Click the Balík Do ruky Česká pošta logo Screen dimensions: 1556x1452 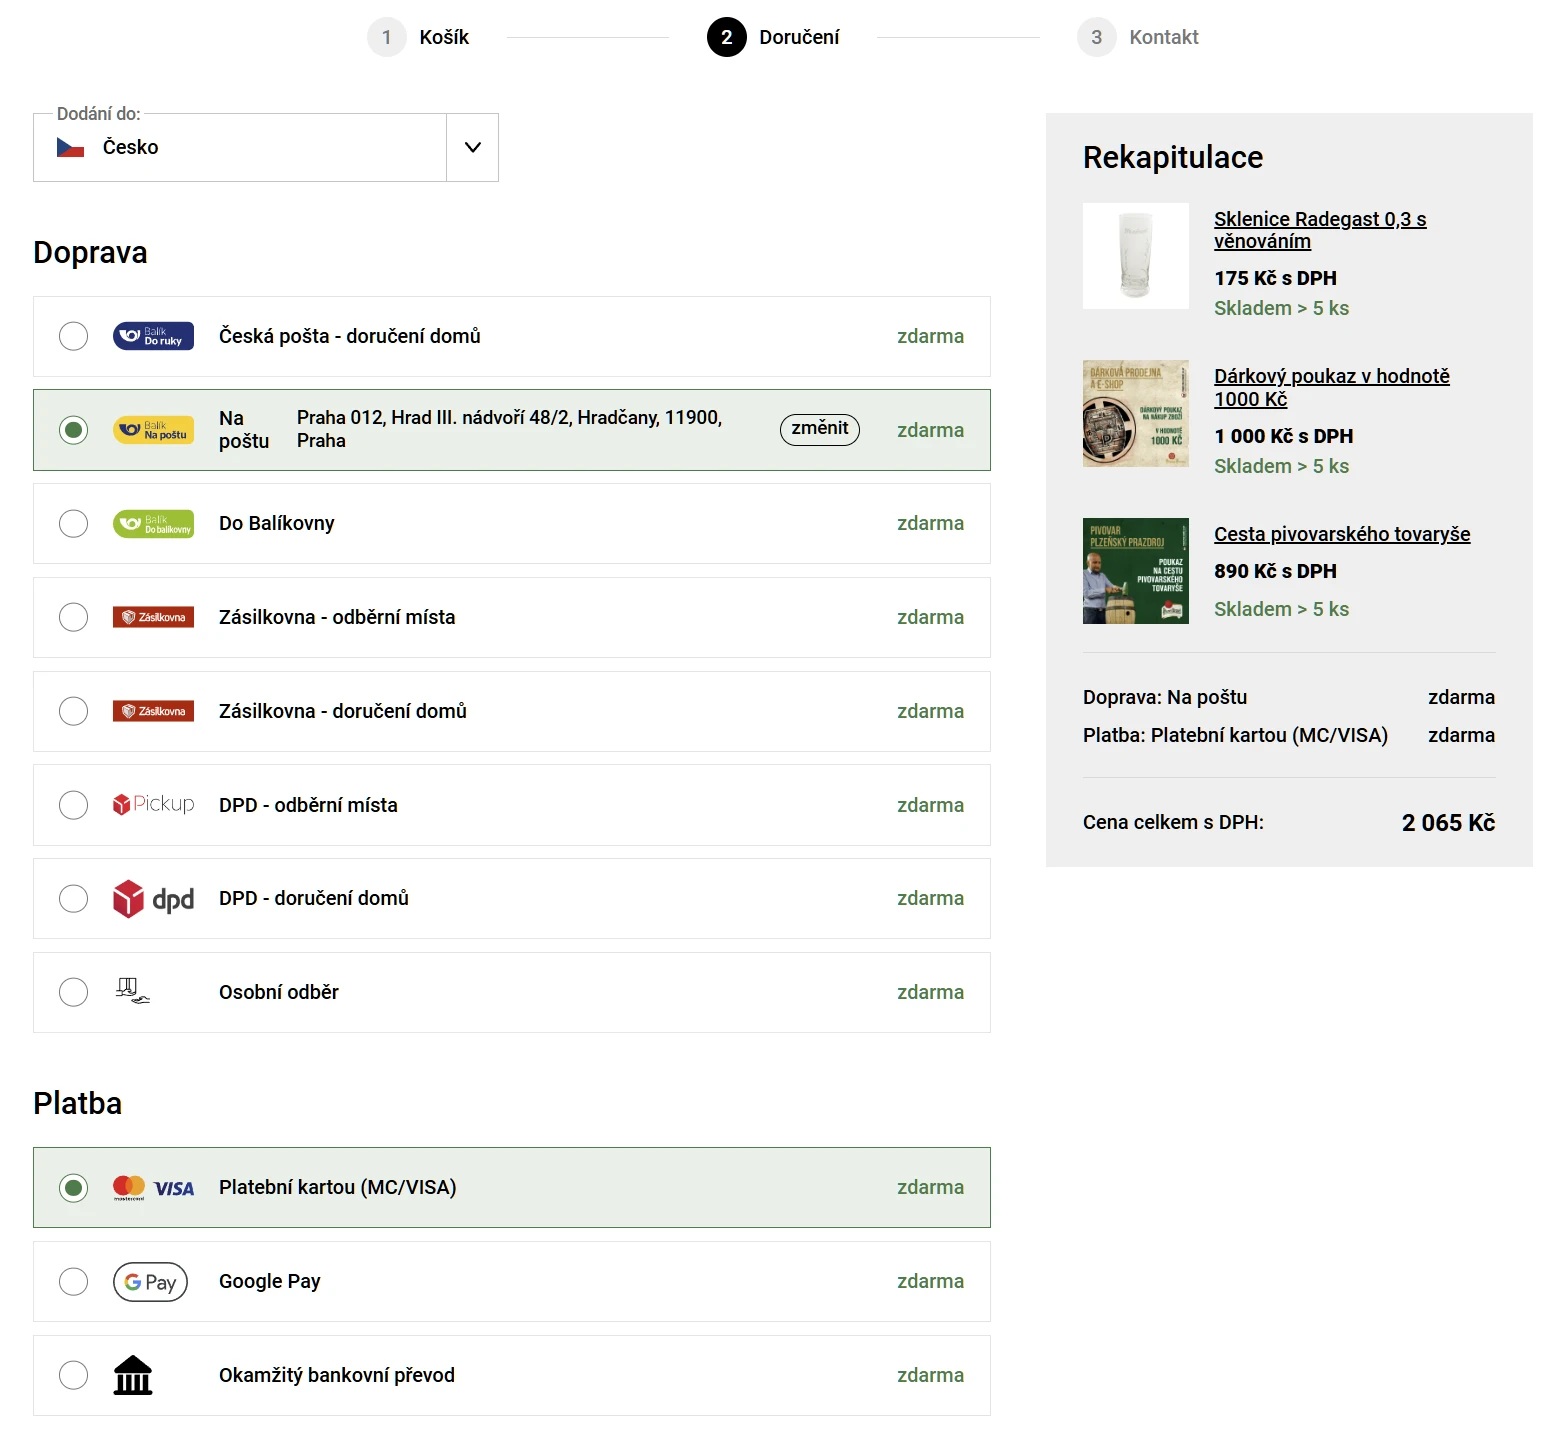click(x=153, y=336)
